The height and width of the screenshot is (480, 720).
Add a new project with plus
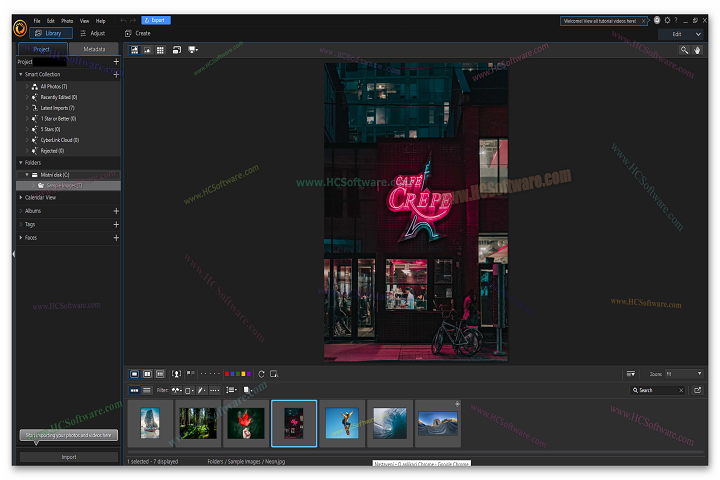click(116, 62)
